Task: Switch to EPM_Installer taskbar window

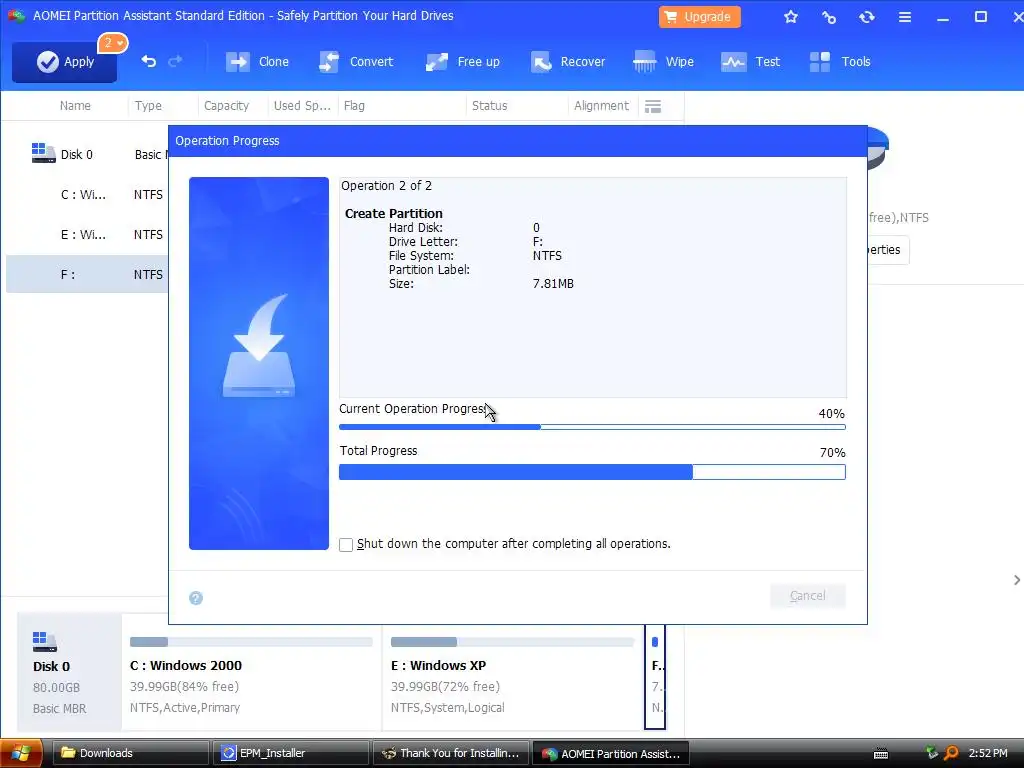Action: coord(291,754)
